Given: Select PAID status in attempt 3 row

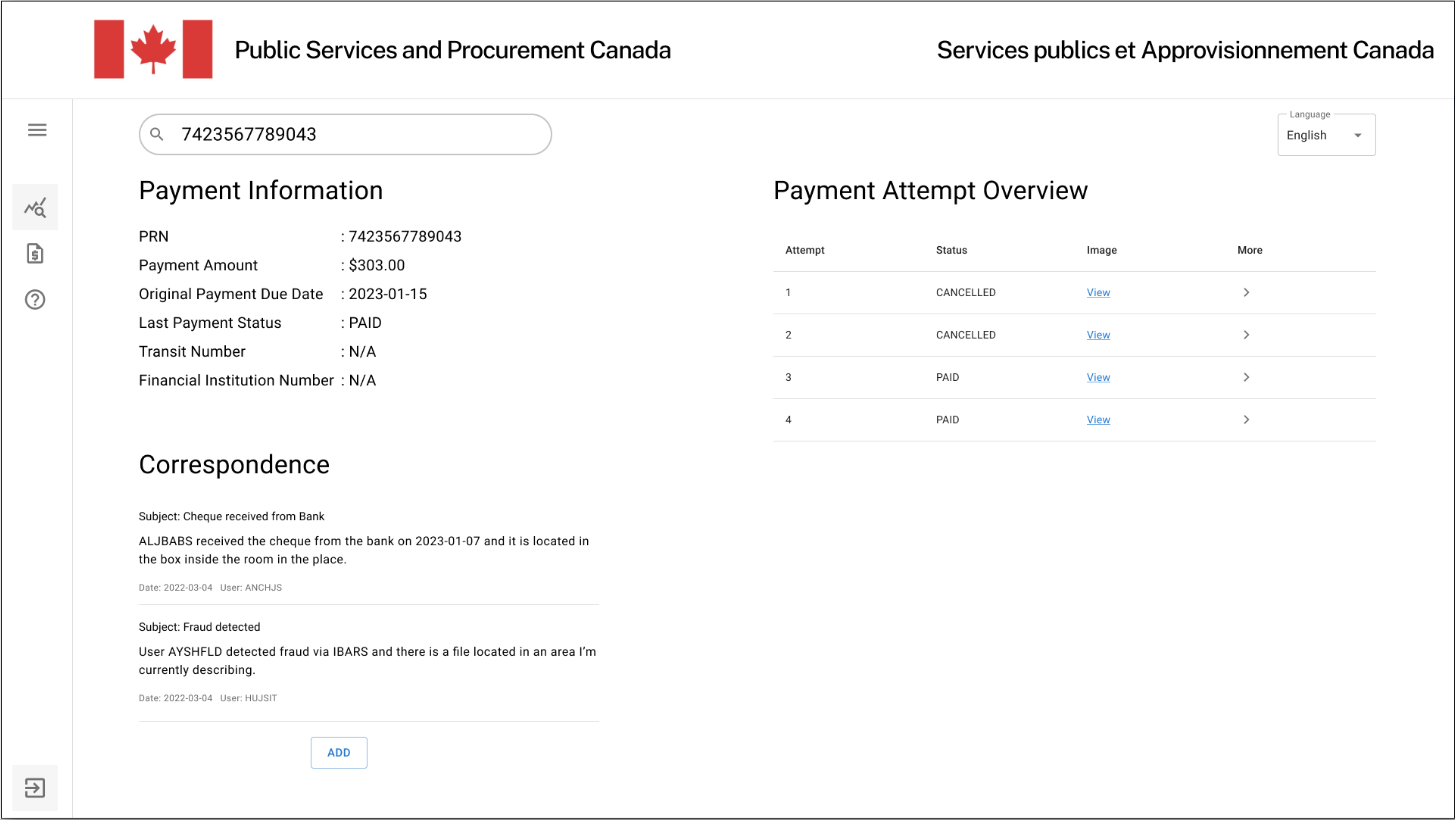Looking at the screenshot, I should (947, 378).
